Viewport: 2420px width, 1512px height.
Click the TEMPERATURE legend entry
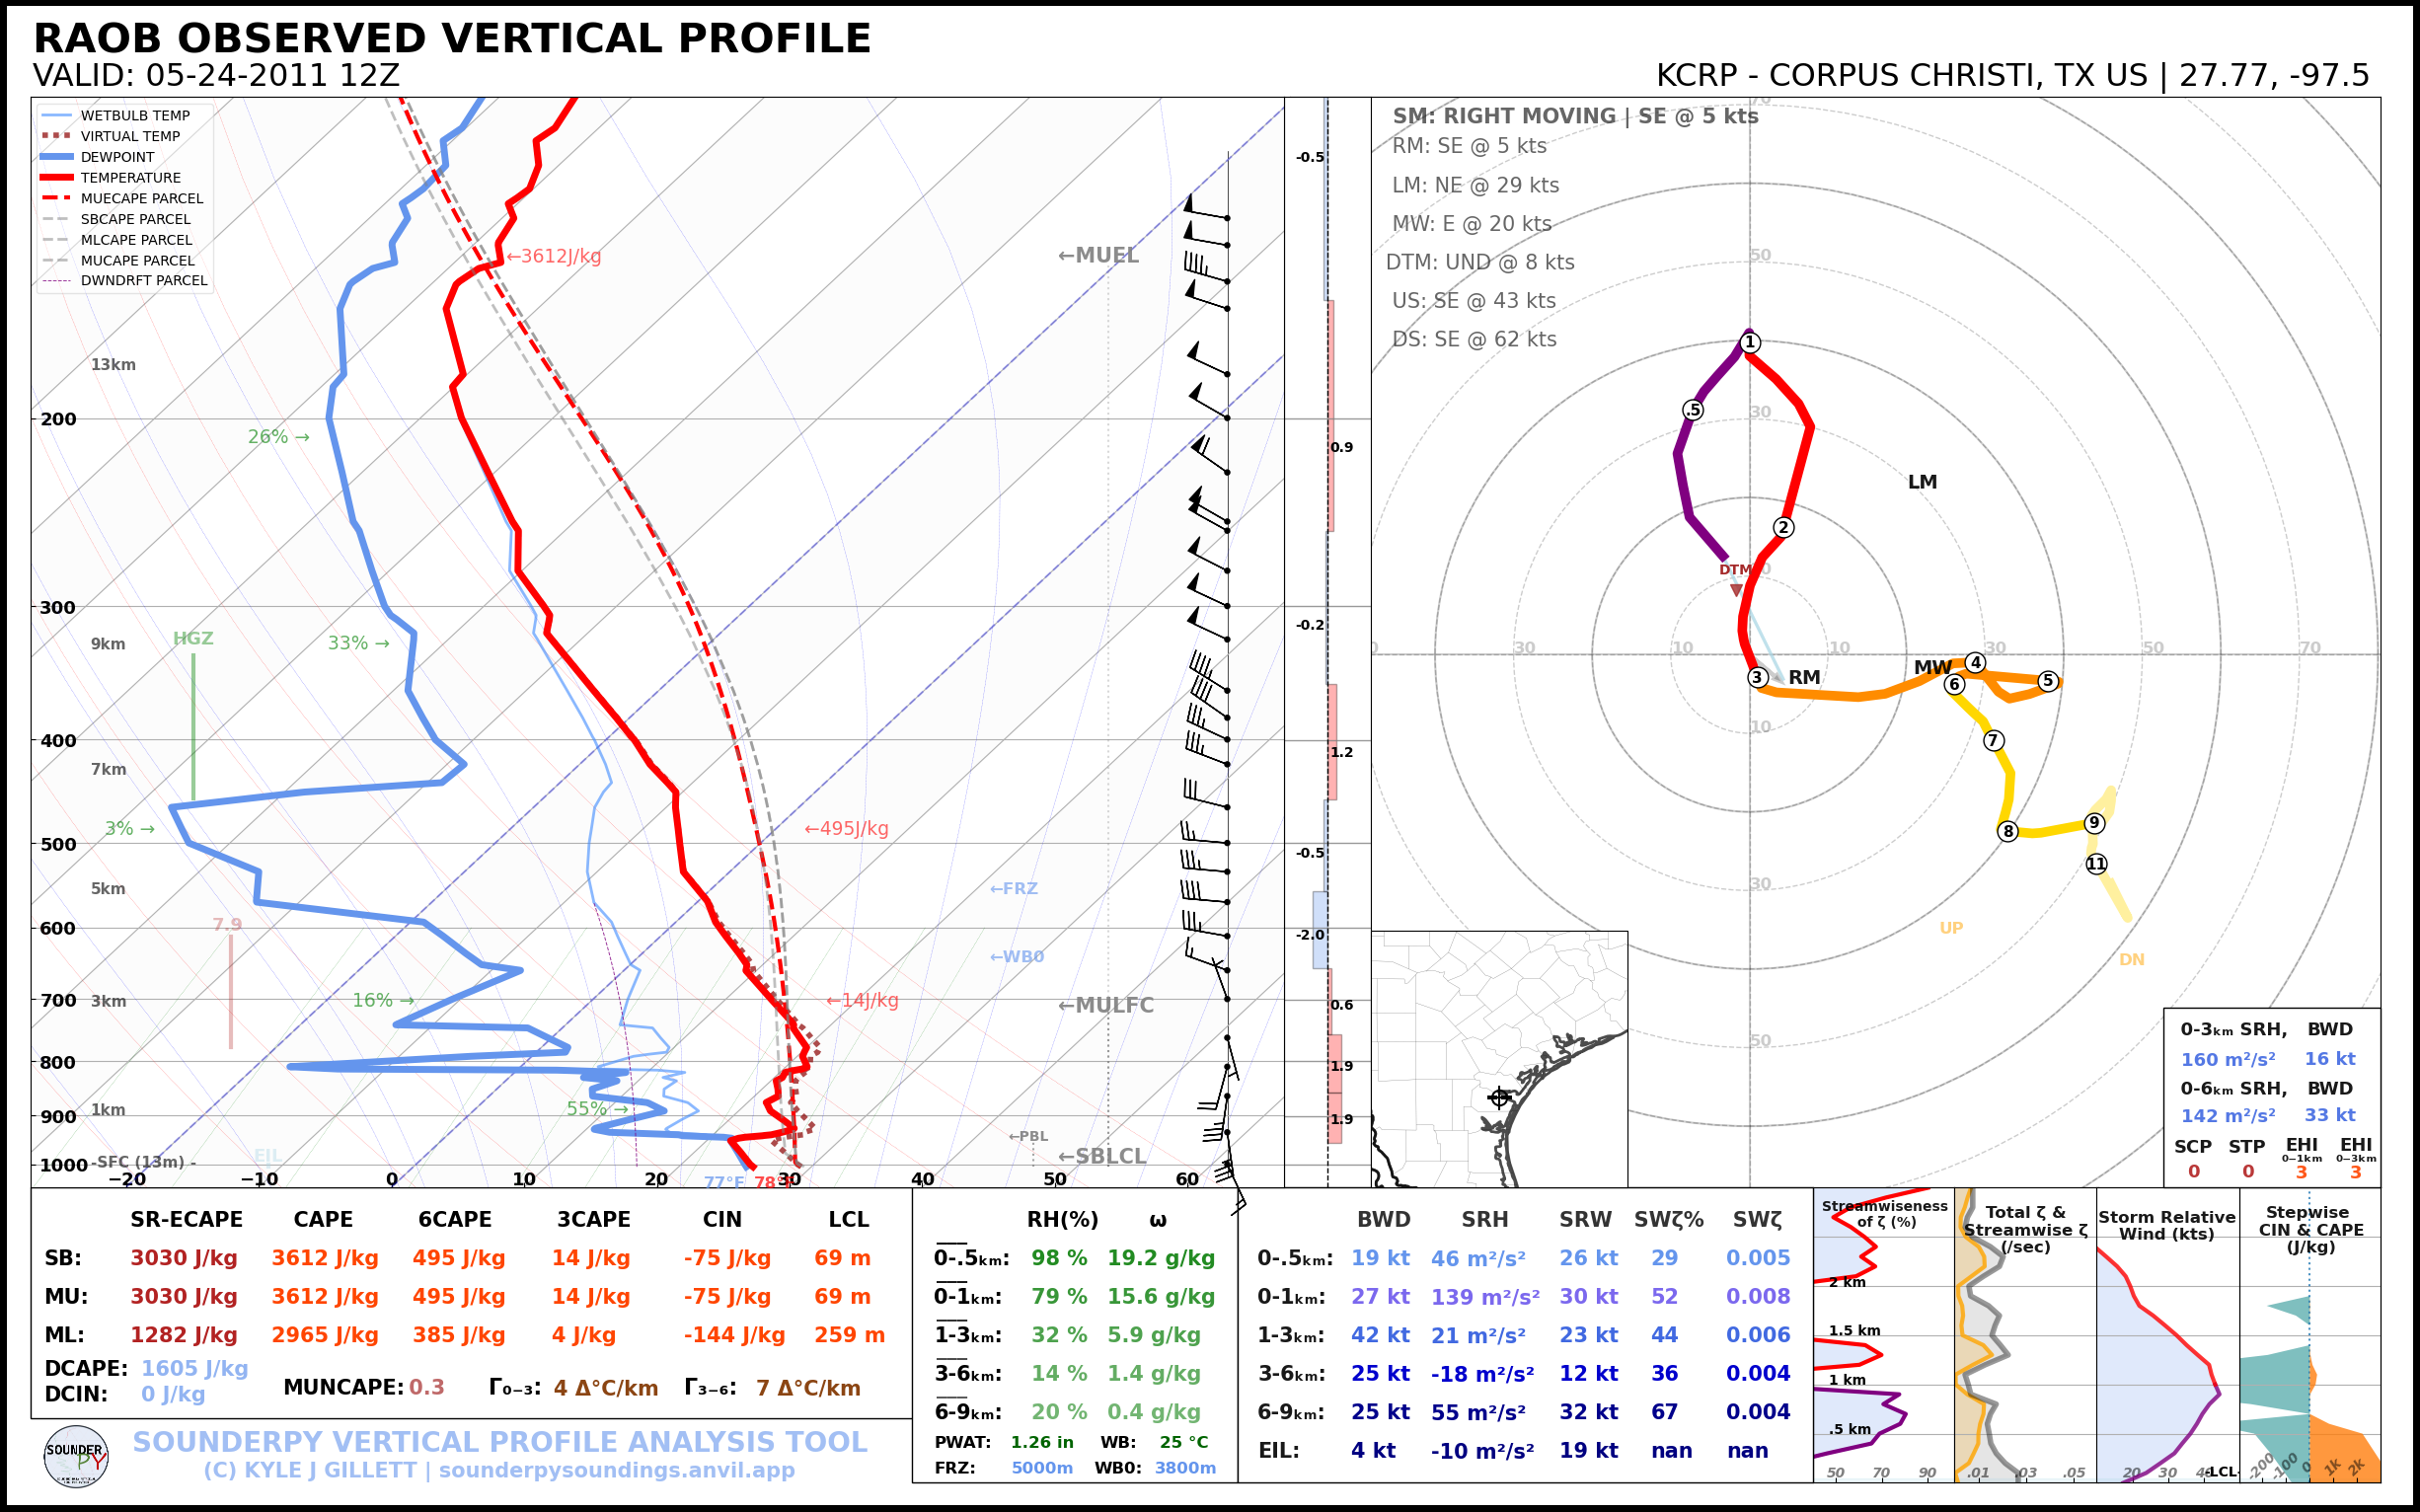[x=130, y=178]
